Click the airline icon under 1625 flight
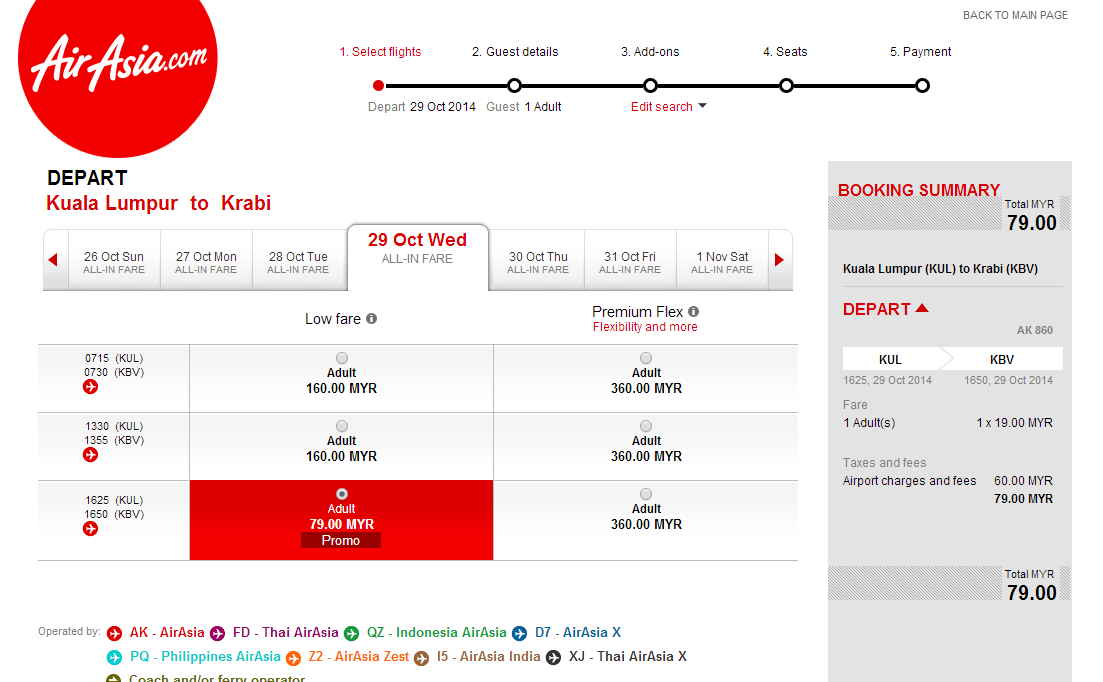The height and width of the screenshot is (682, 1103). (x=91, y=529)
